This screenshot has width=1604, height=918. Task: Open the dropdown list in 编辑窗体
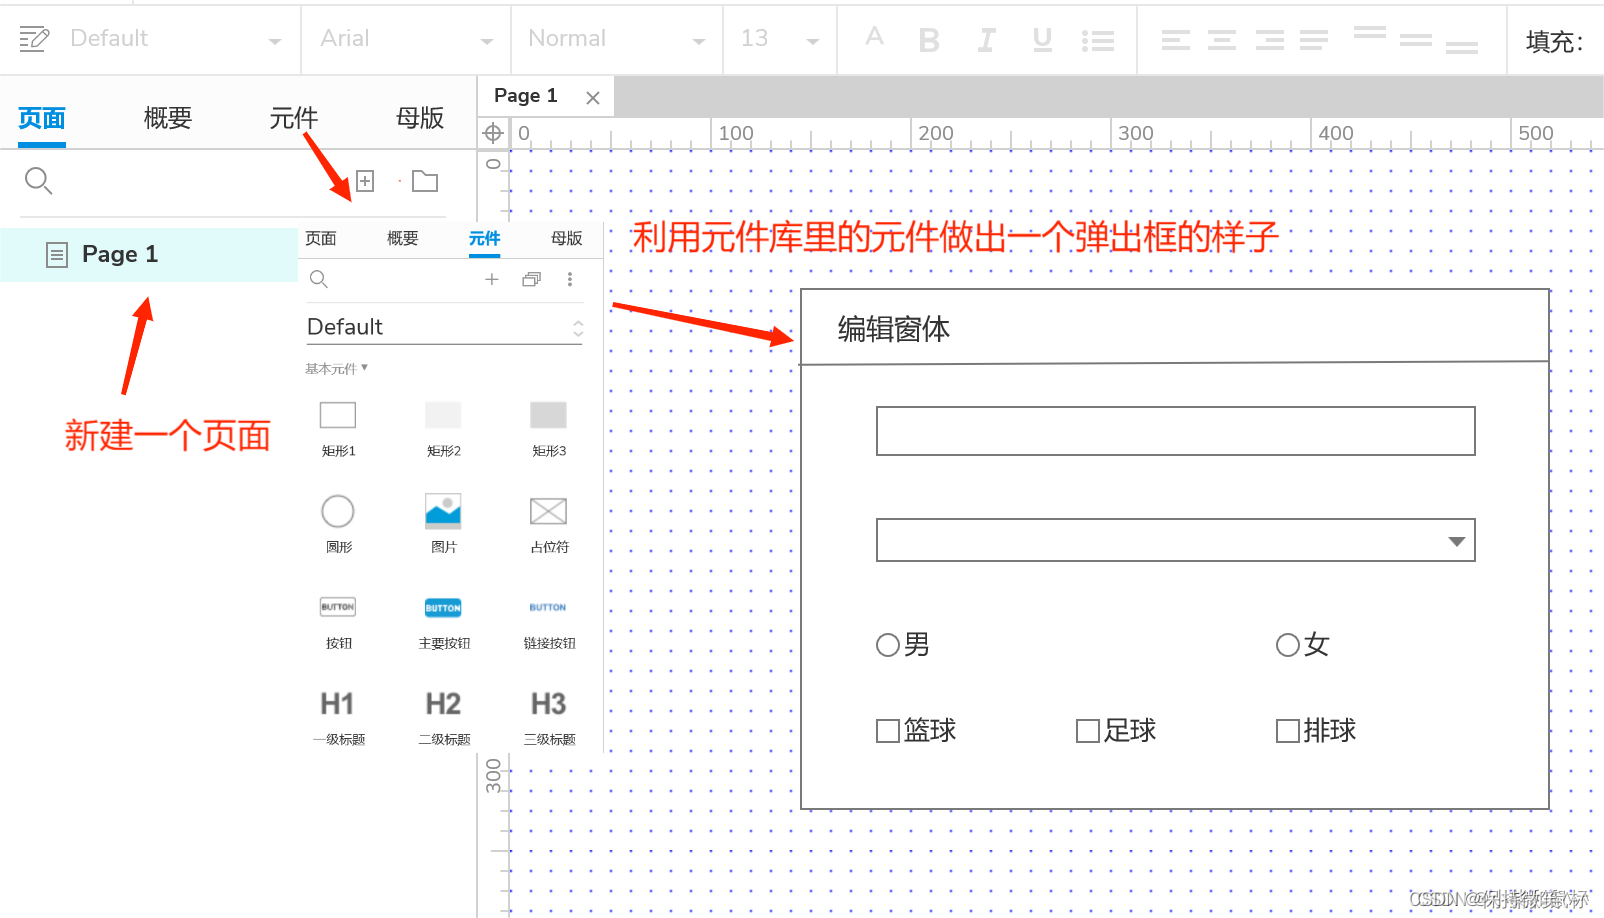click(1176, 540)
